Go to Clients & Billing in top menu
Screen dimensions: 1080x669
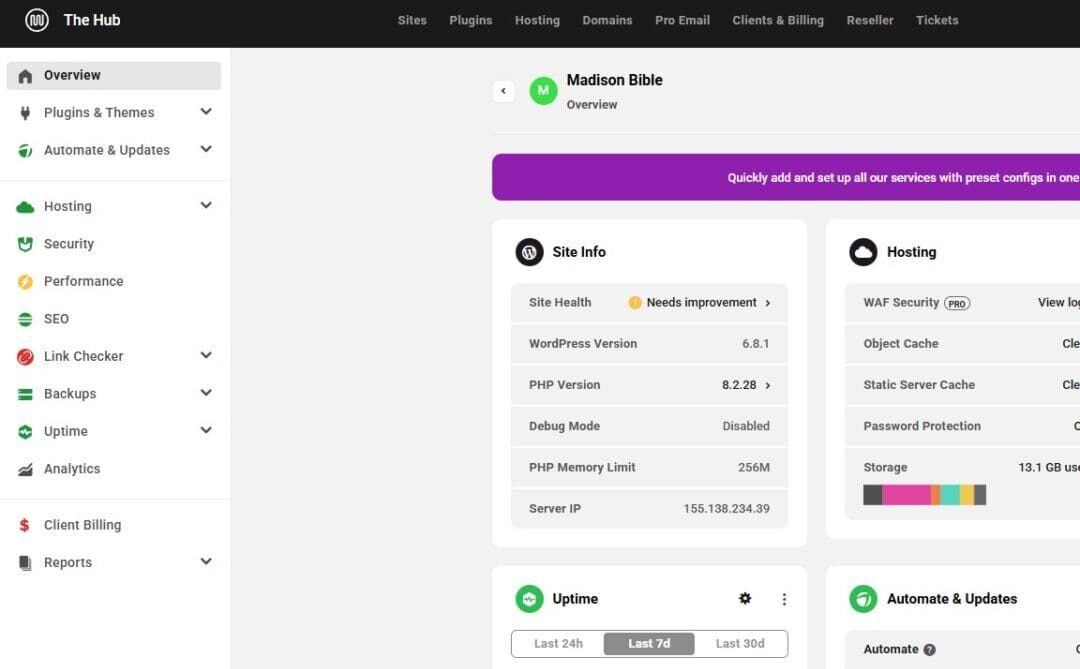778,20
